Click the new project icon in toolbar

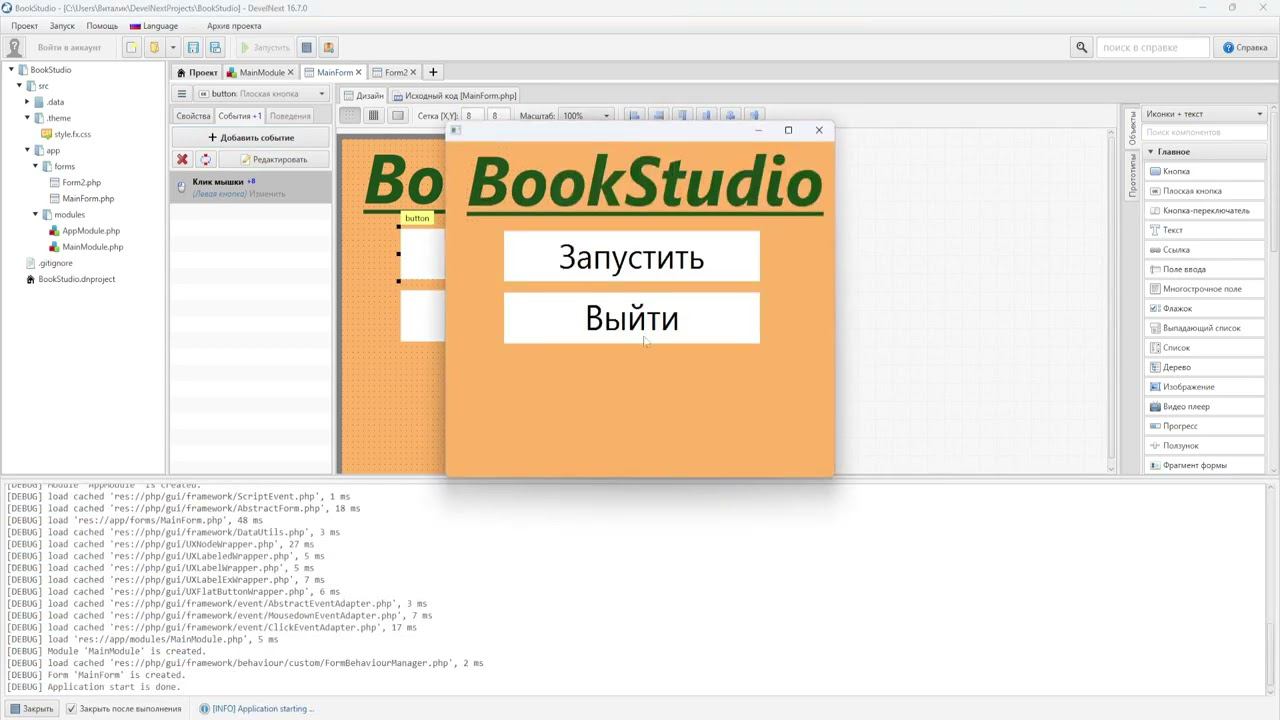(132, 47)
